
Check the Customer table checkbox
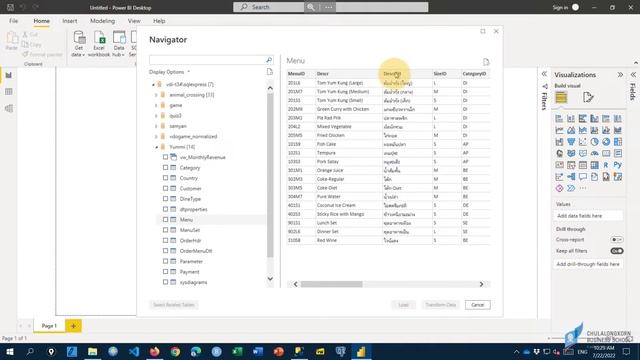165,188
